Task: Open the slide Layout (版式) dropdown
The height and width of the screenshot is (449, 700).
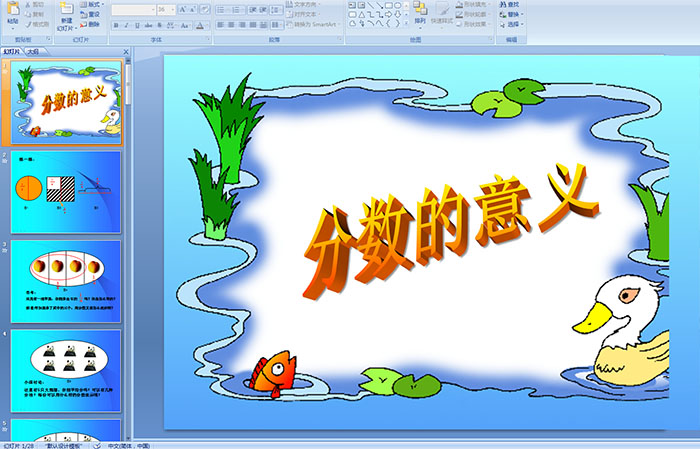Action: coord(92,4)
